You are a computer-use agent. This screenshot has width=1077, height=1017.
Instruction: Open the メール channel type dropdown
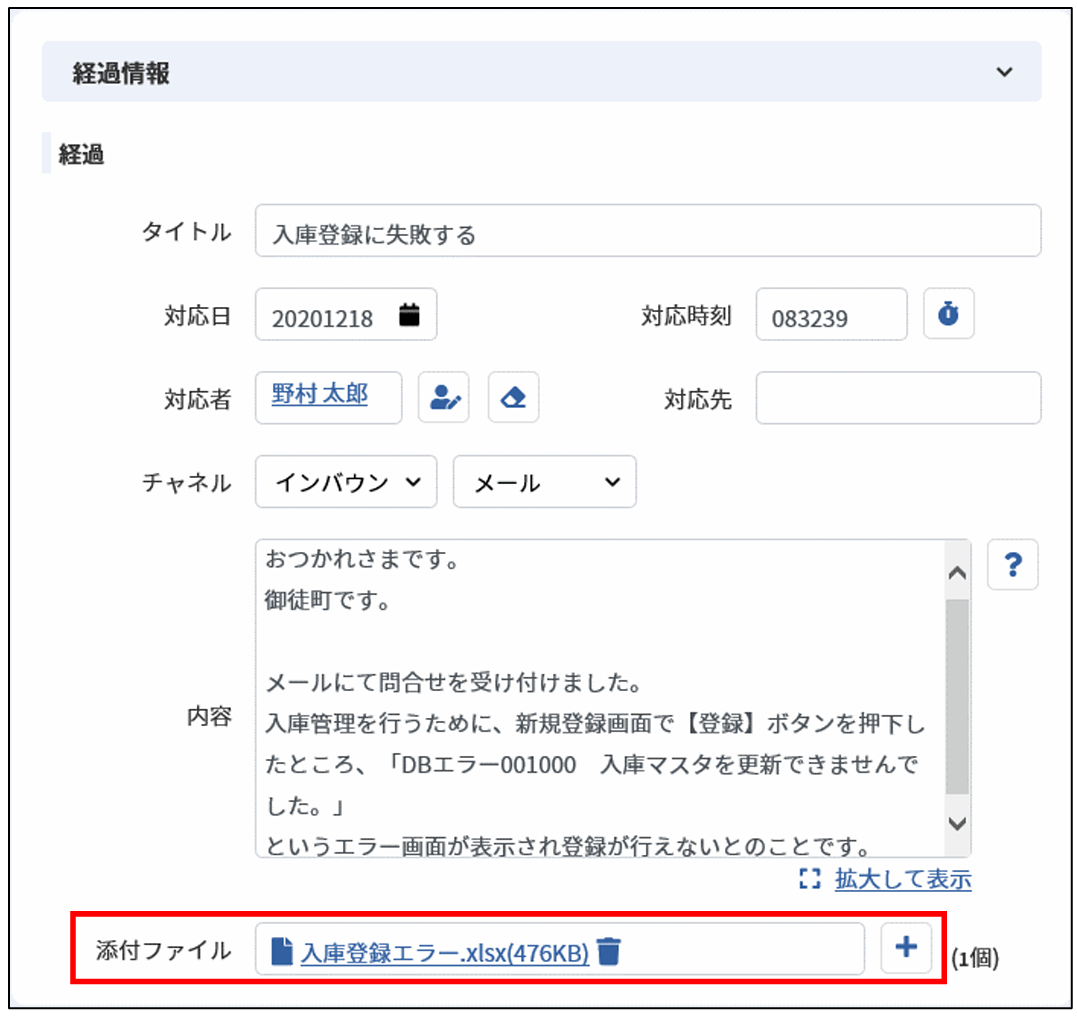click(x=544, y=482)
